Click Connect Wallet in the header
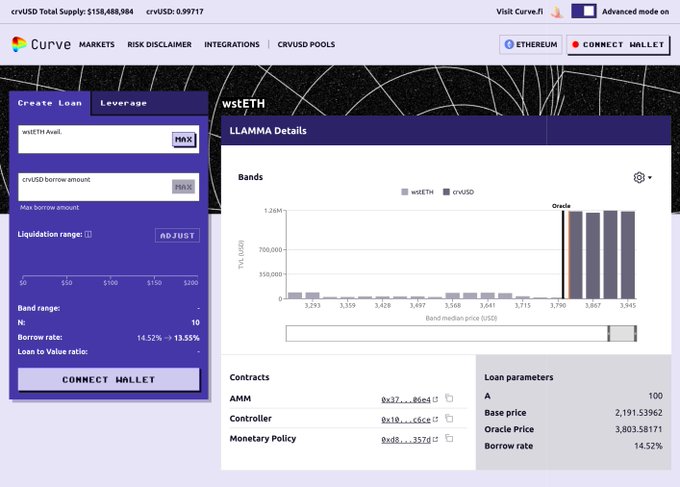This screenshot has width=680, height=487. (x=618, y=45)
